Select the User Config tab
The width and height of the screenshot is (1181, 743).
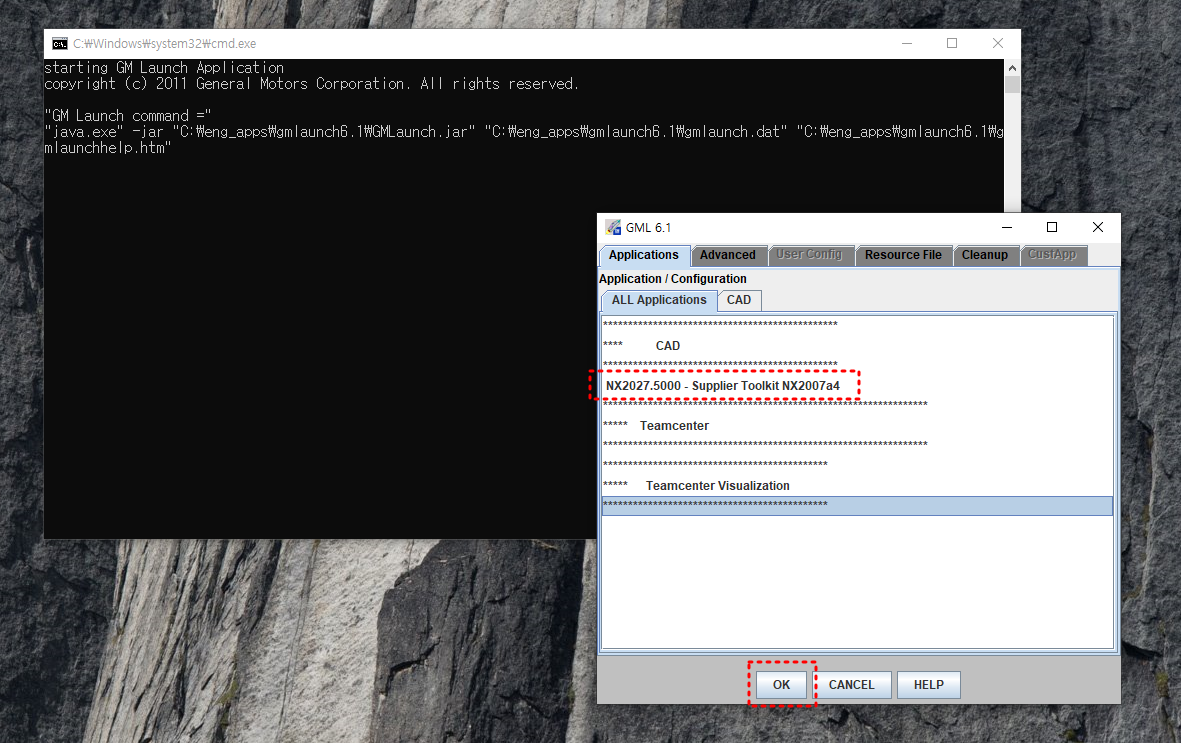coord(810,255)
